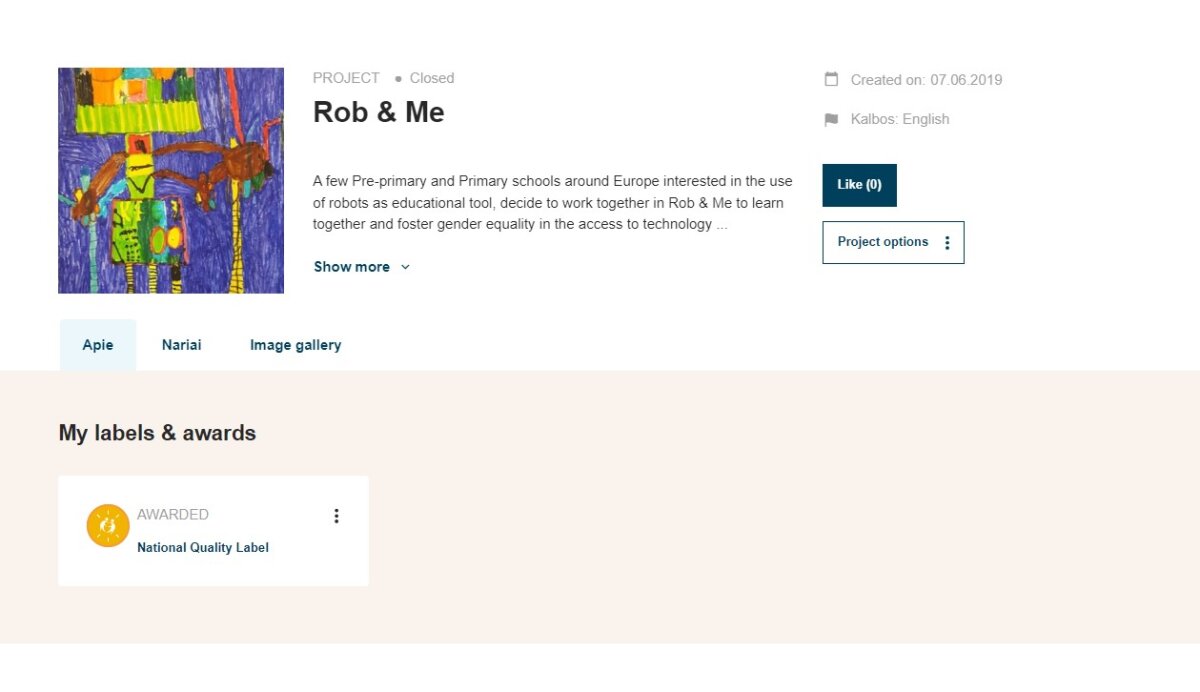Viewport: 1200px width, 692px height.
Task: Click the AWARDED status text on the card
Action: (173, 515)
